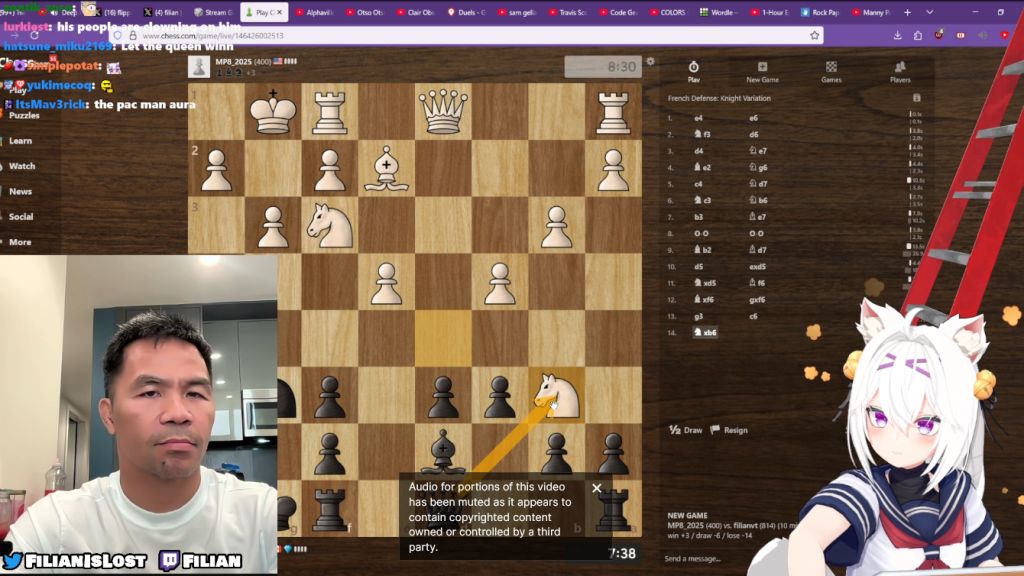Switch to the Alphaville browser tab
The height and width of the screenshot is (576, 1024).
[x=314, y=12]
